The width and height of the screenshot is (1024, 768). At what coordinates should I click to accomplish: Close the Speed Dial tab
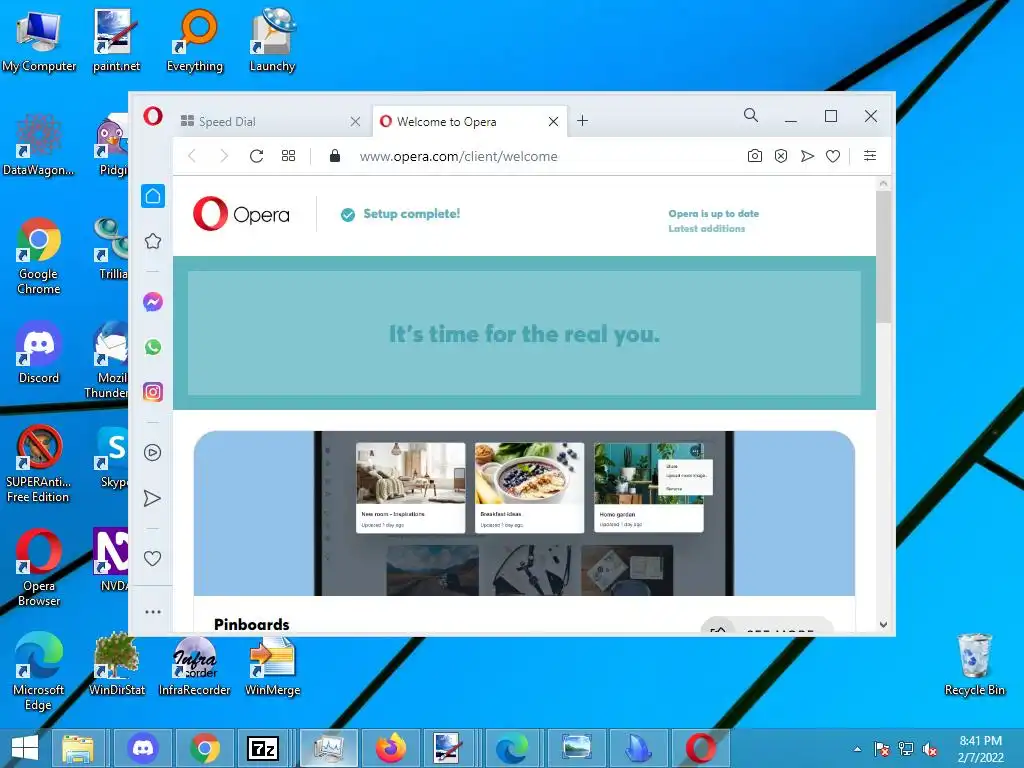click(x=355, y=121)
